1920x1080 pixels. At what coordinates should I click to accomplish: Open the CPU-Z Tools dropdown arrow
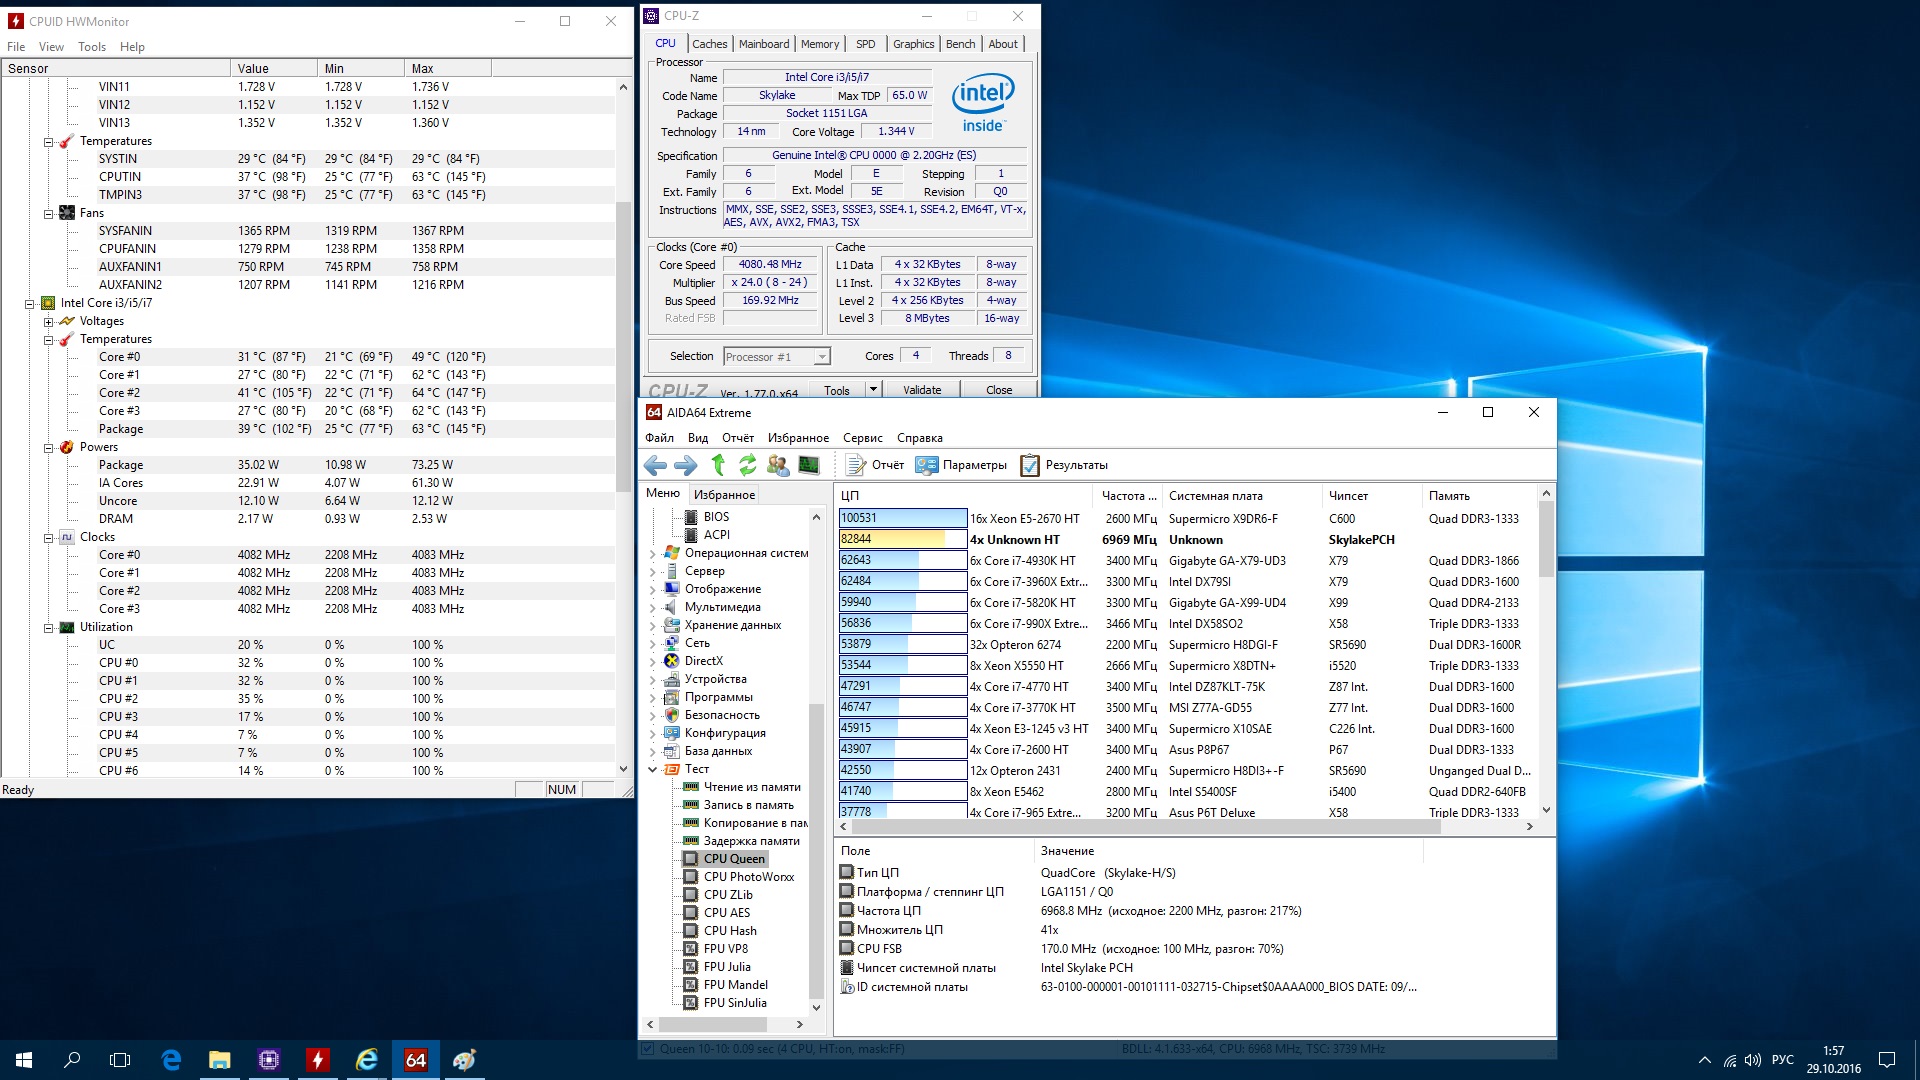[873, 390]
